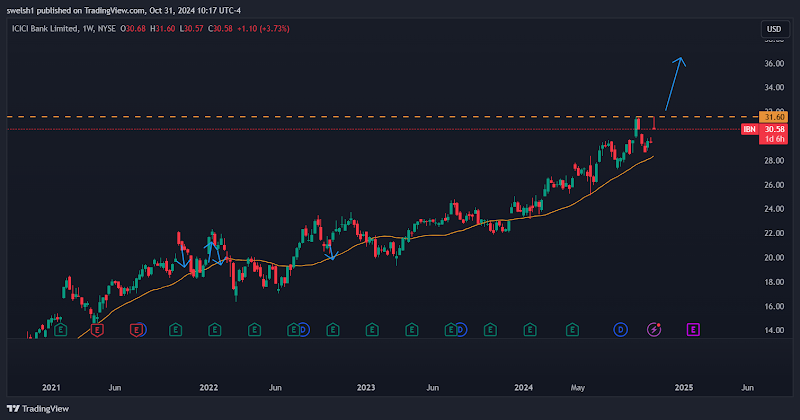Click the 14.00 price axis label
The image size is (800, 420).
pyautogui.click(x=774, y=330)
